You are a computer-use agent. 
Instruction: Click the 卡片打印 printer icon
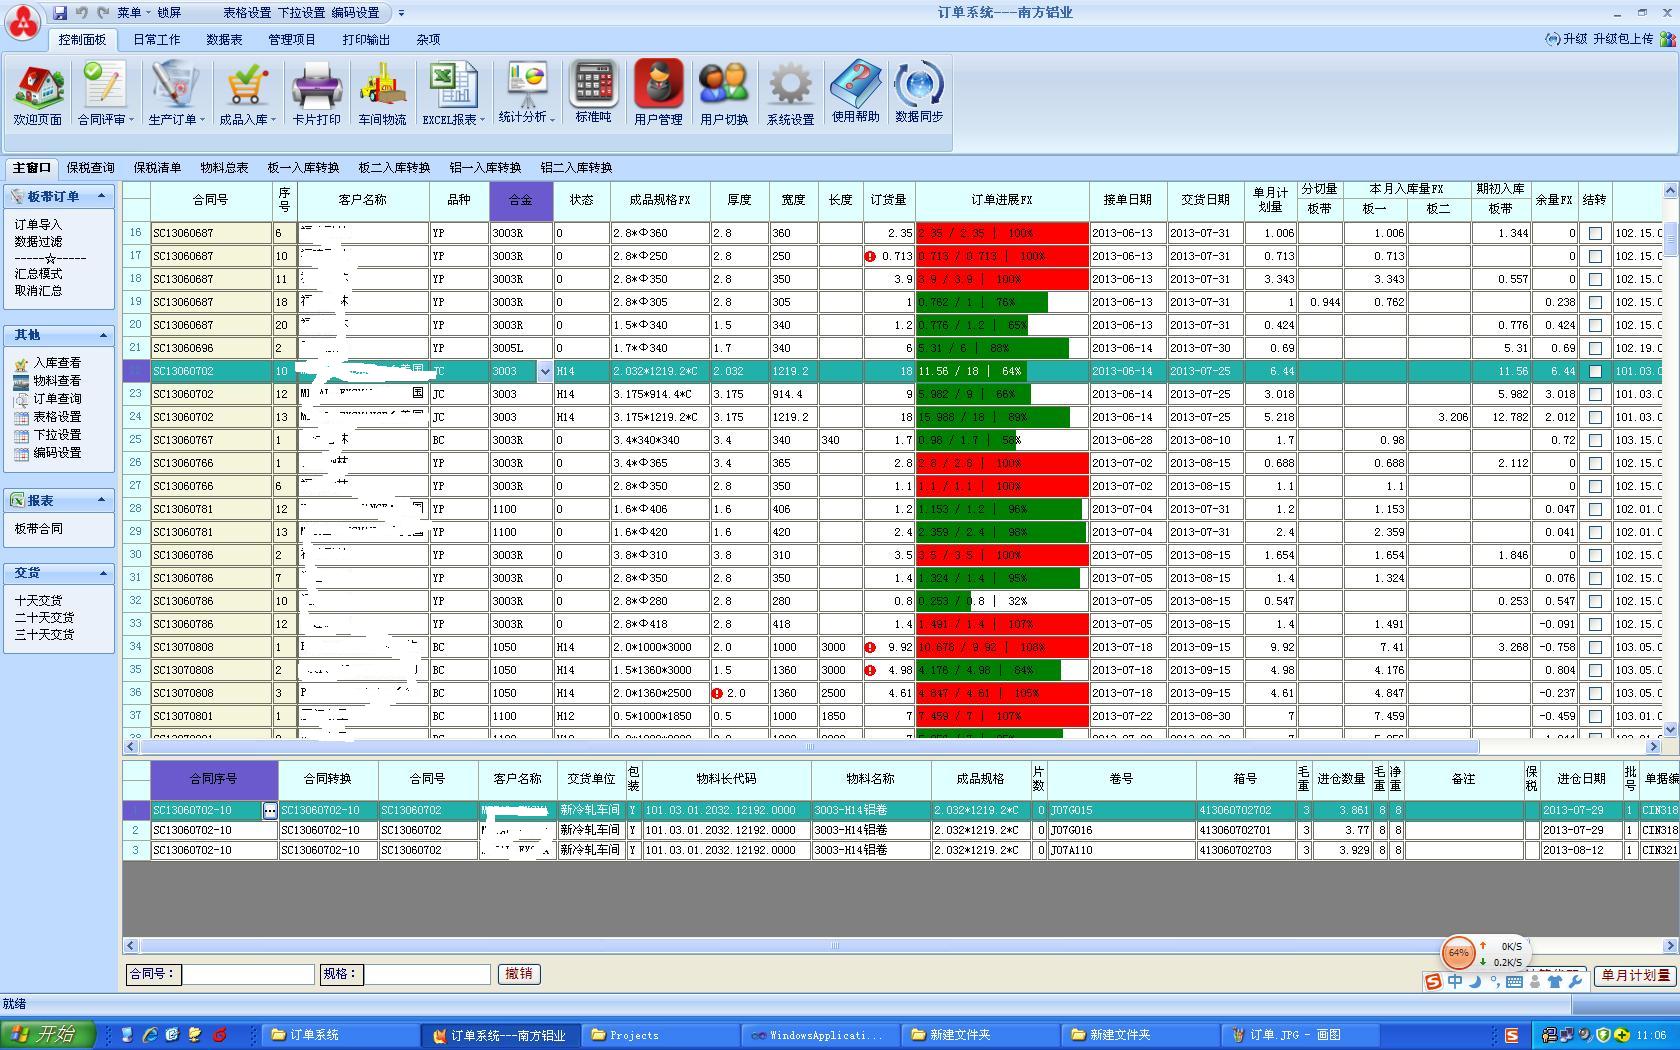pyautogui.click(x=316, y=92)
